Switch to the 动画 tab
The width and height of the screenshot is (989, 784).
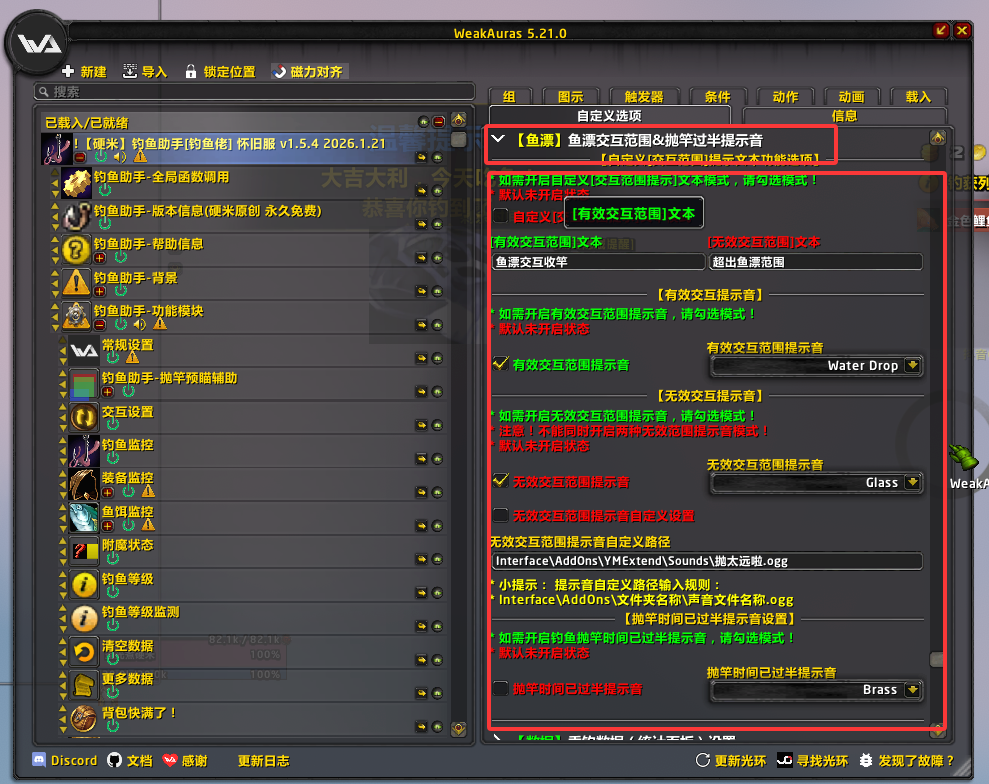click(851, 97)
